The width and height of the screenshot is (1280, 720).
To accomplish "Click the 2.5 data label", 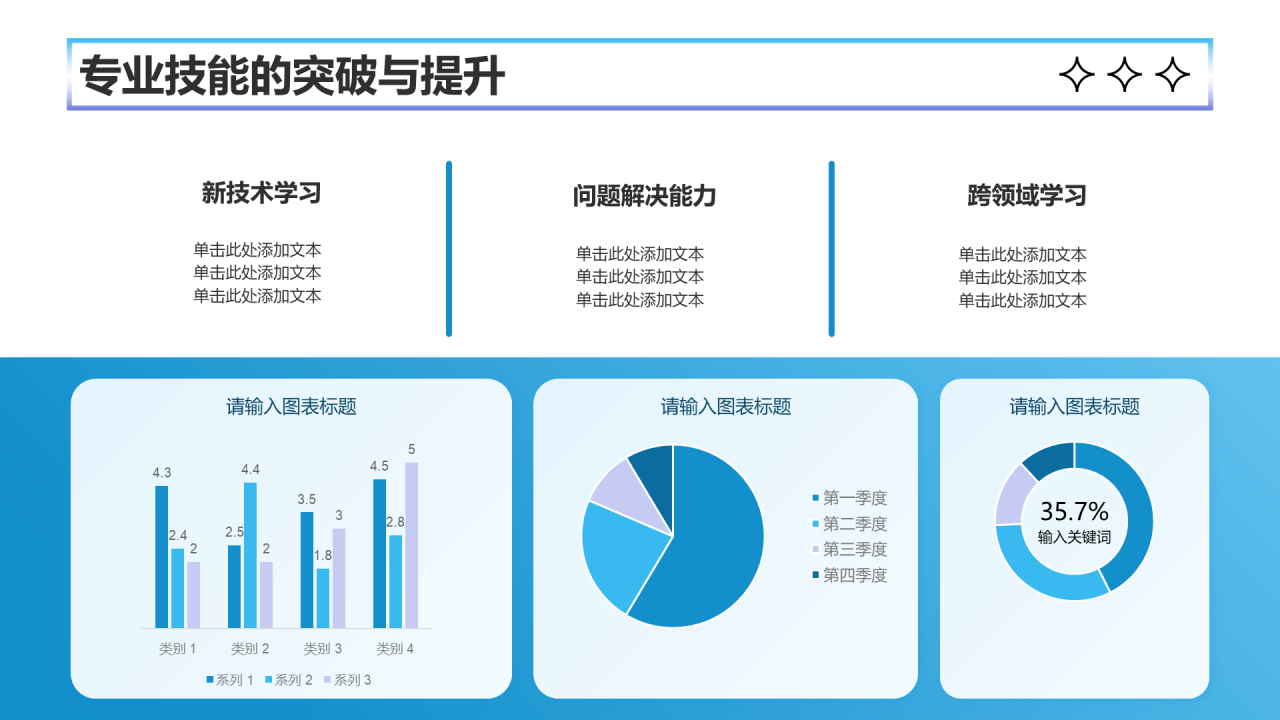I will (x=235, y=532).
